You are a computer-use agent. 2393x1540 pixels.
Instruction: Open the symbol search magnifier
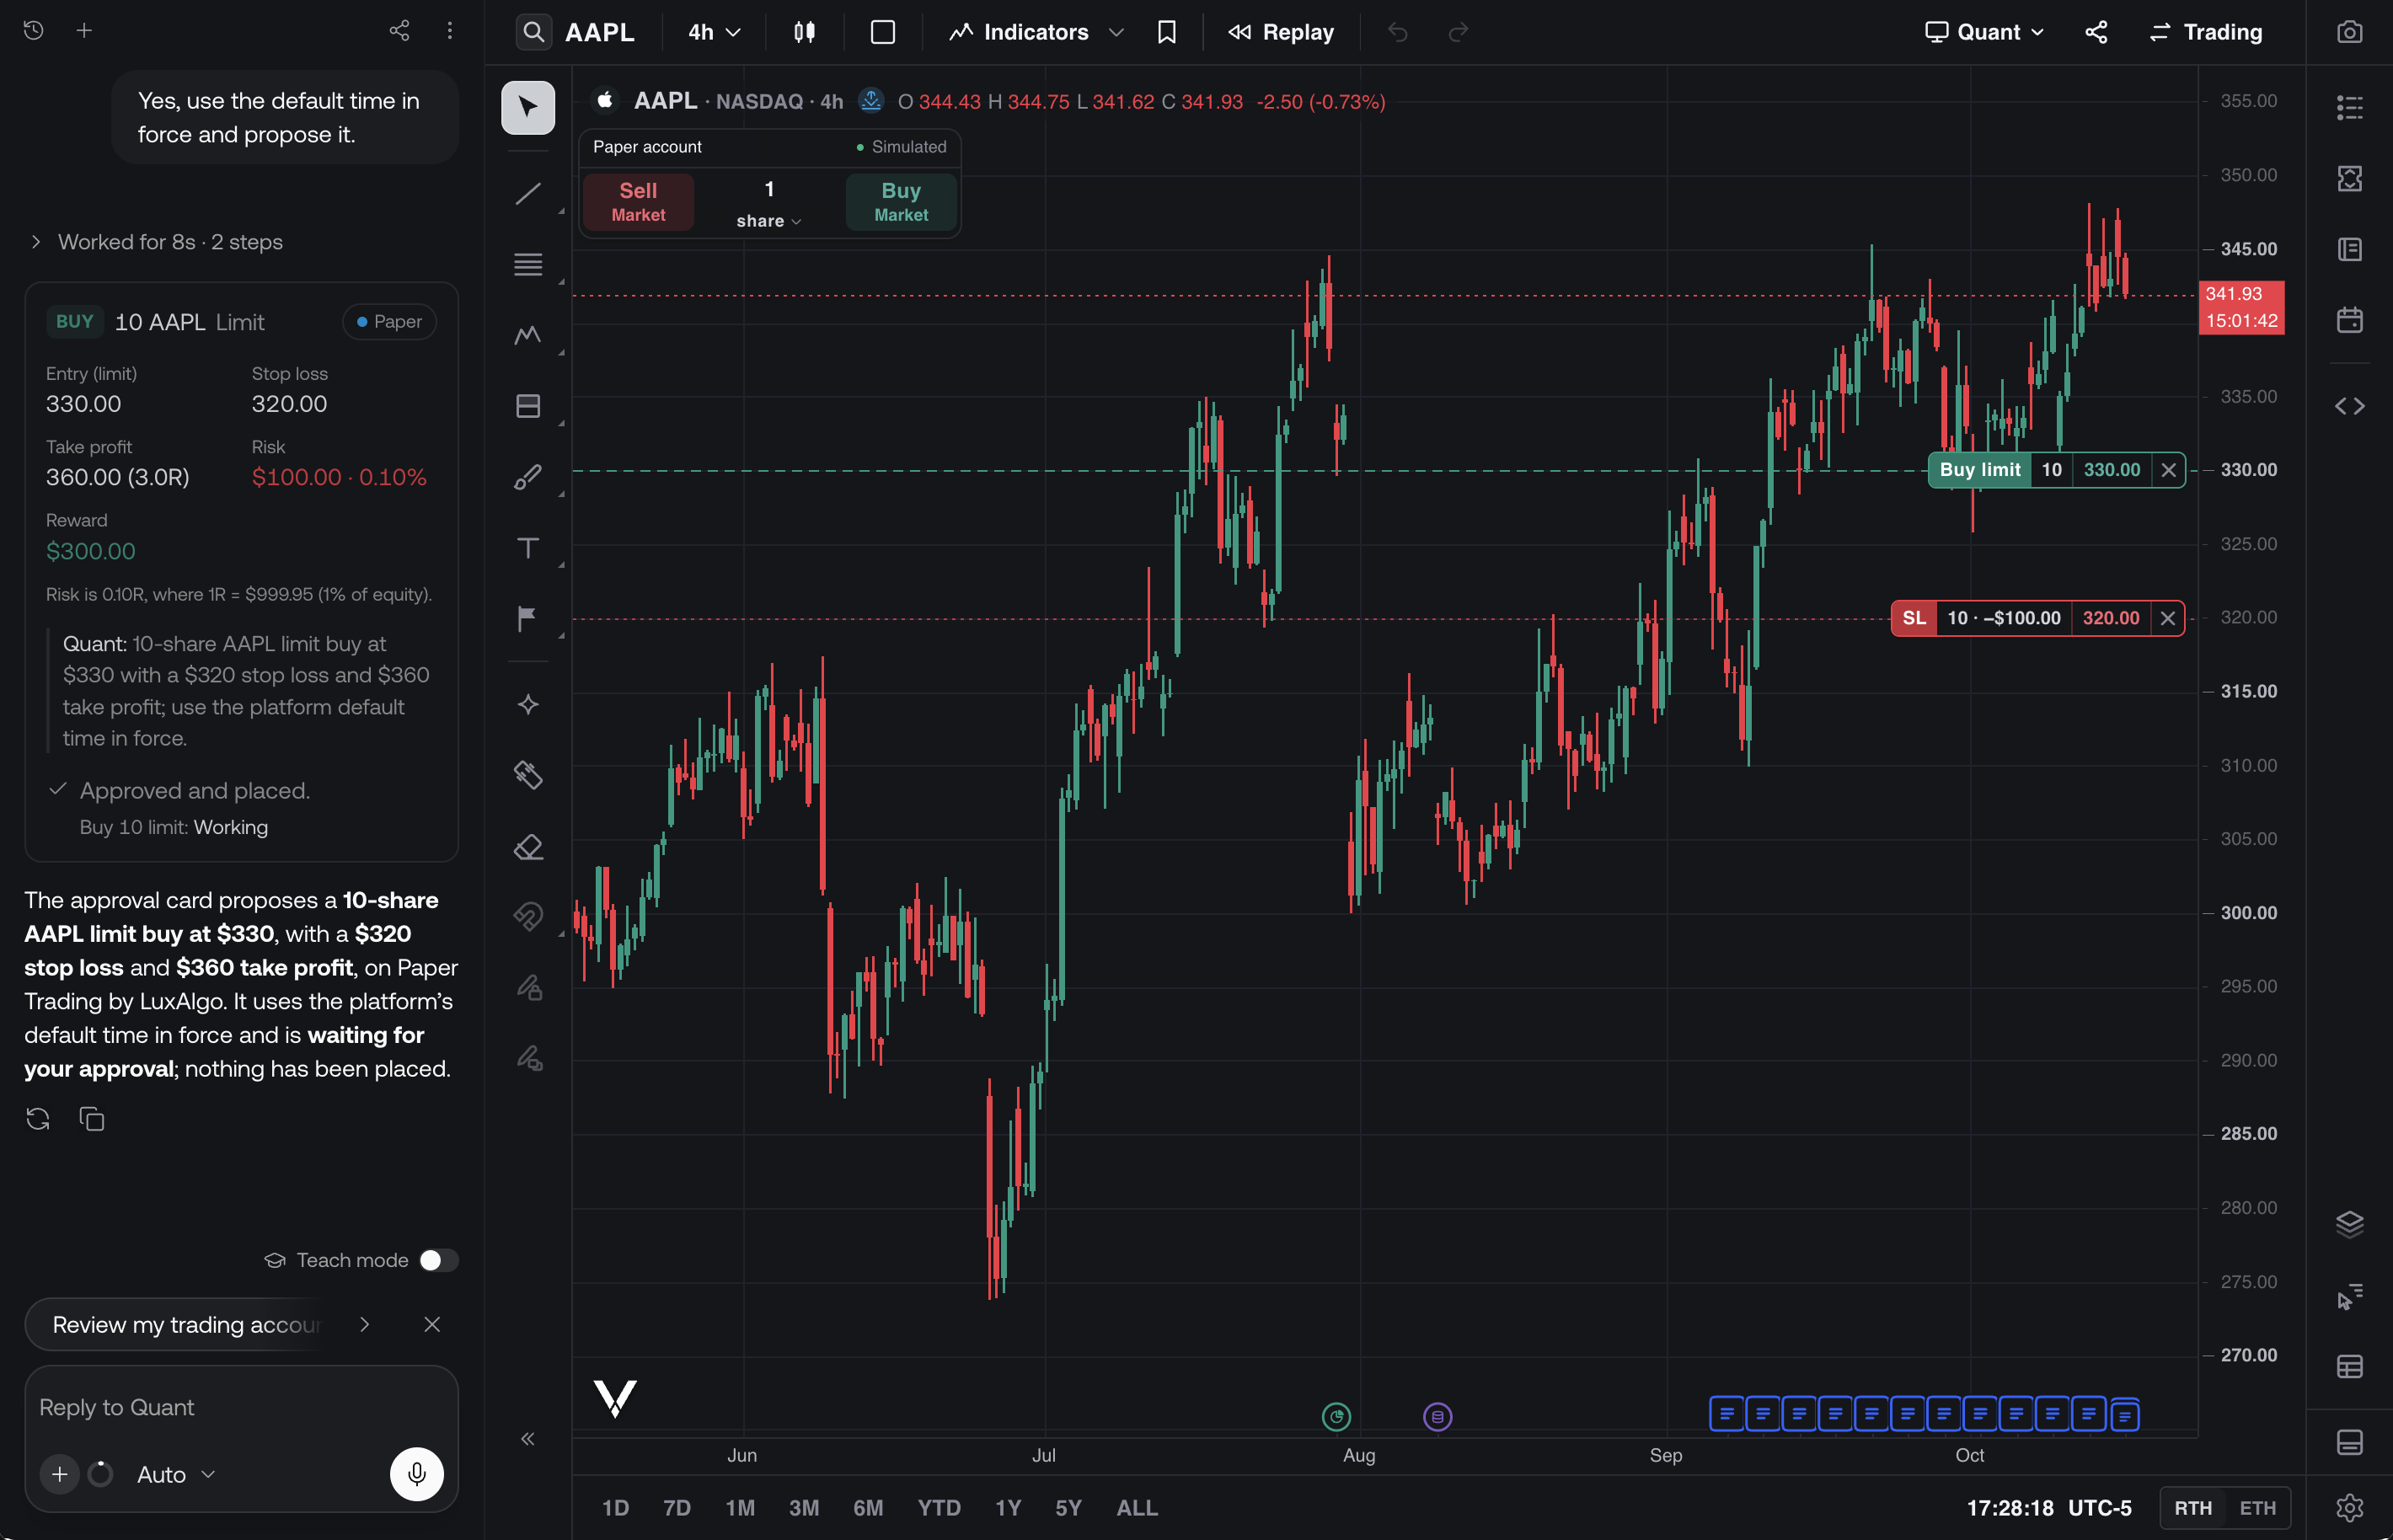tap(534, 32)
